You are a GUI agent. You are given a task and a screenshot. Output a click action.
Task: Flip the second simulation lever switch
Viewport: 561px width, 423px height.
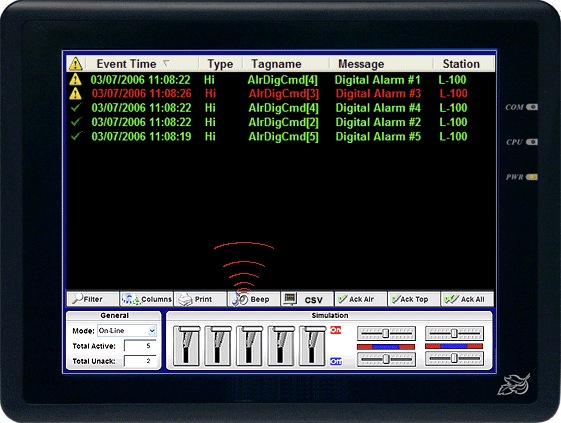click(x=218, y=346)
